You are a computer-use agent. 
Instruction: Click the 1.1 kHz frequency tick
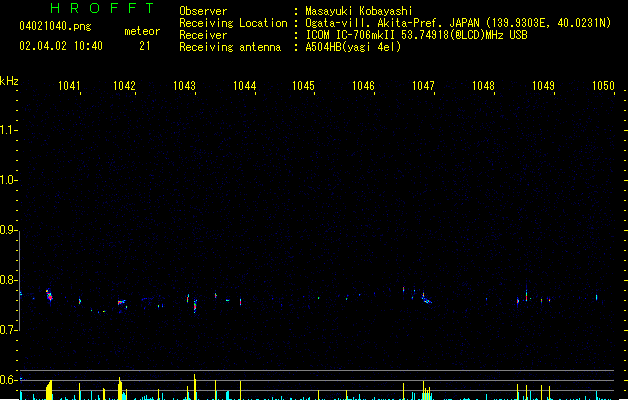[x=8, y=130]
